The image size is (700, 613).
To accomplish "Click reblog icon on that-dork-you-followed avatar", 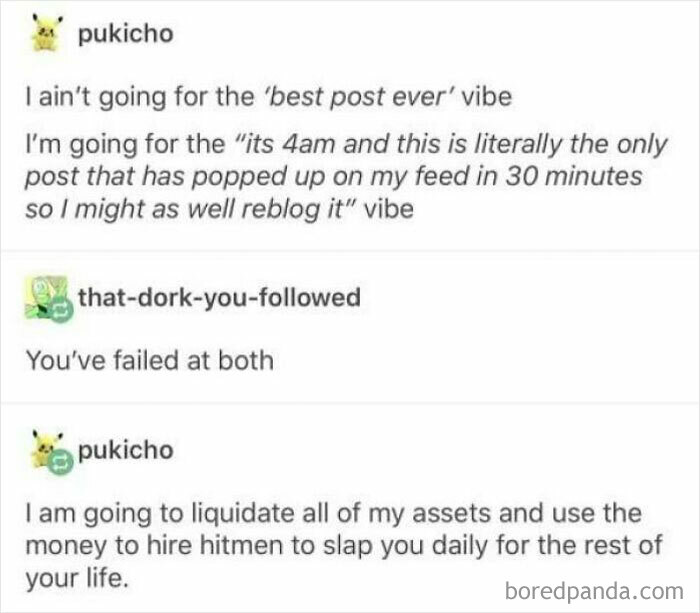I will tap(62, 311).
